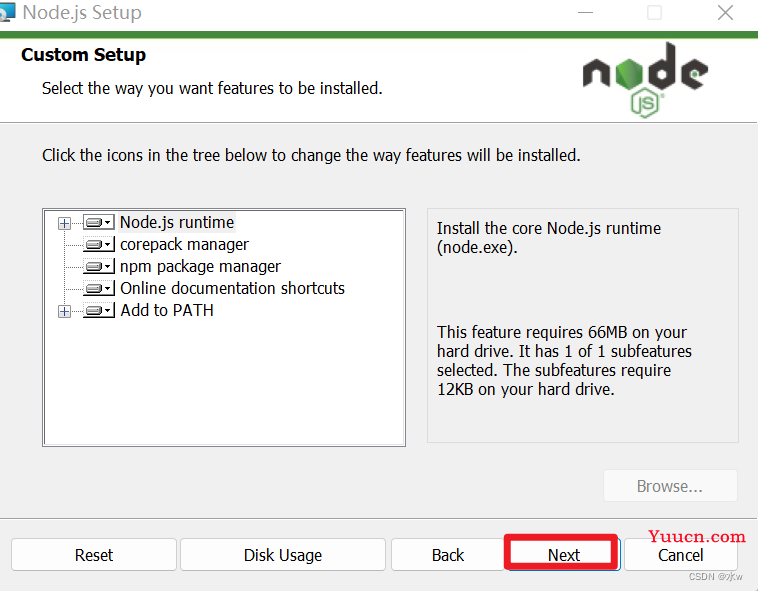758x591 pixels.
Task: Proceed with the Next button
Action: tap(563, 555)
